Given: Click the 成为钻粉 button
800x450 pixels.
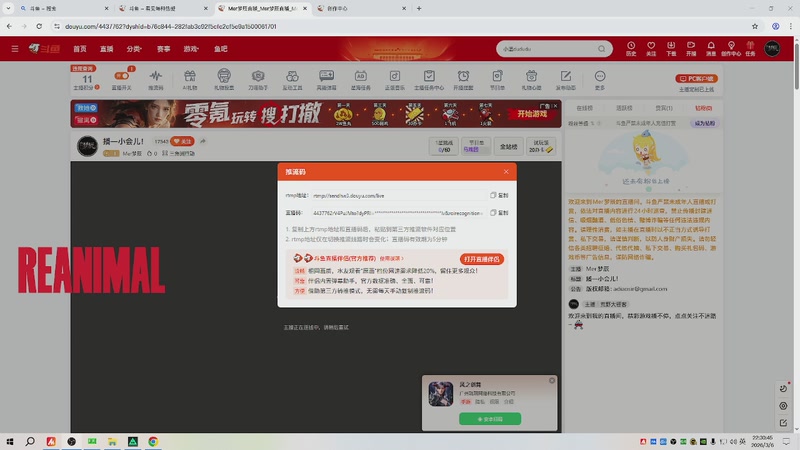Looking at the screenshot, I should (x=704, y=123).
